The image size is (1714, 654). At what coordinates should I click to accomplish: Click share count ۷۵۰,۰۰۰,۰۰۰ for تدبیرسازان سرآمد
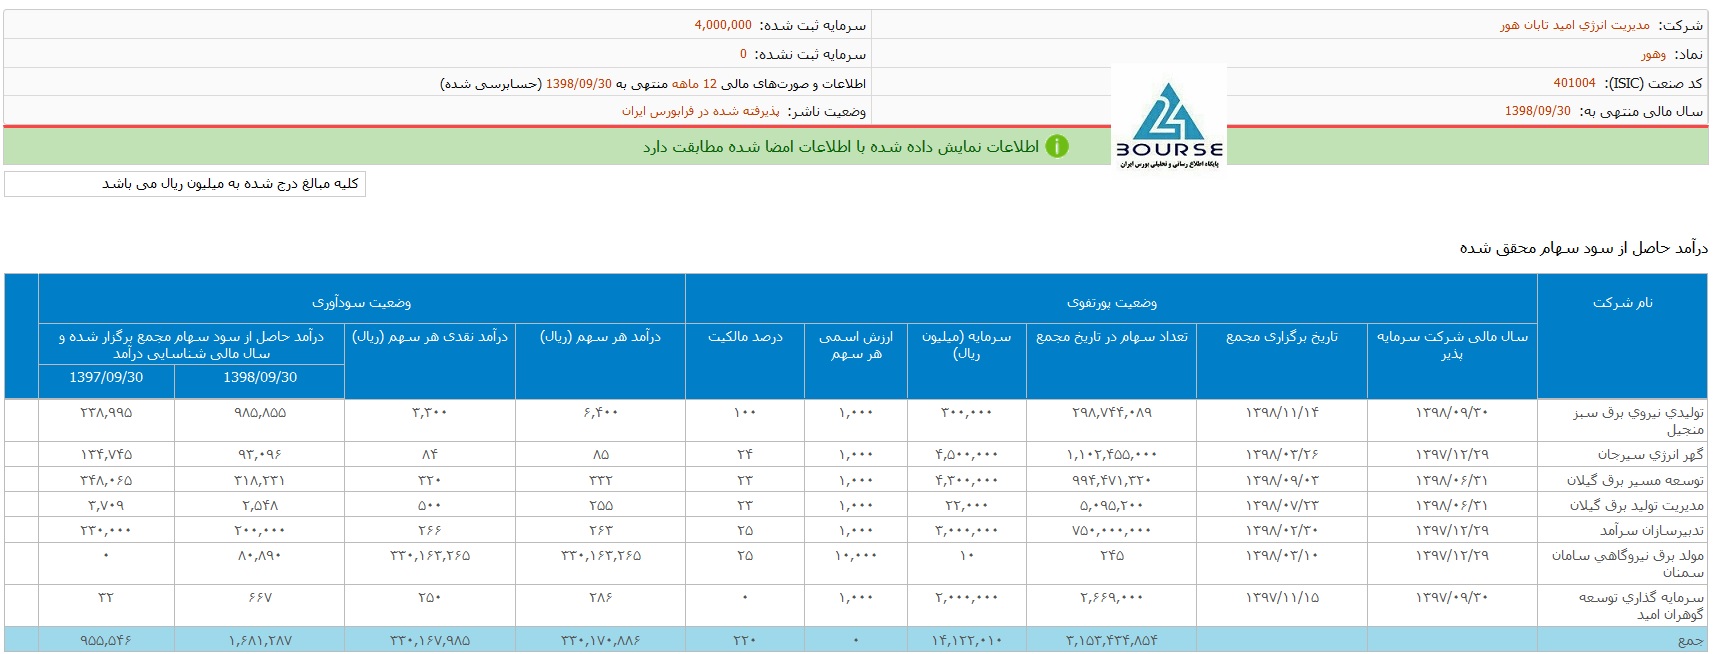(1111, 530)
